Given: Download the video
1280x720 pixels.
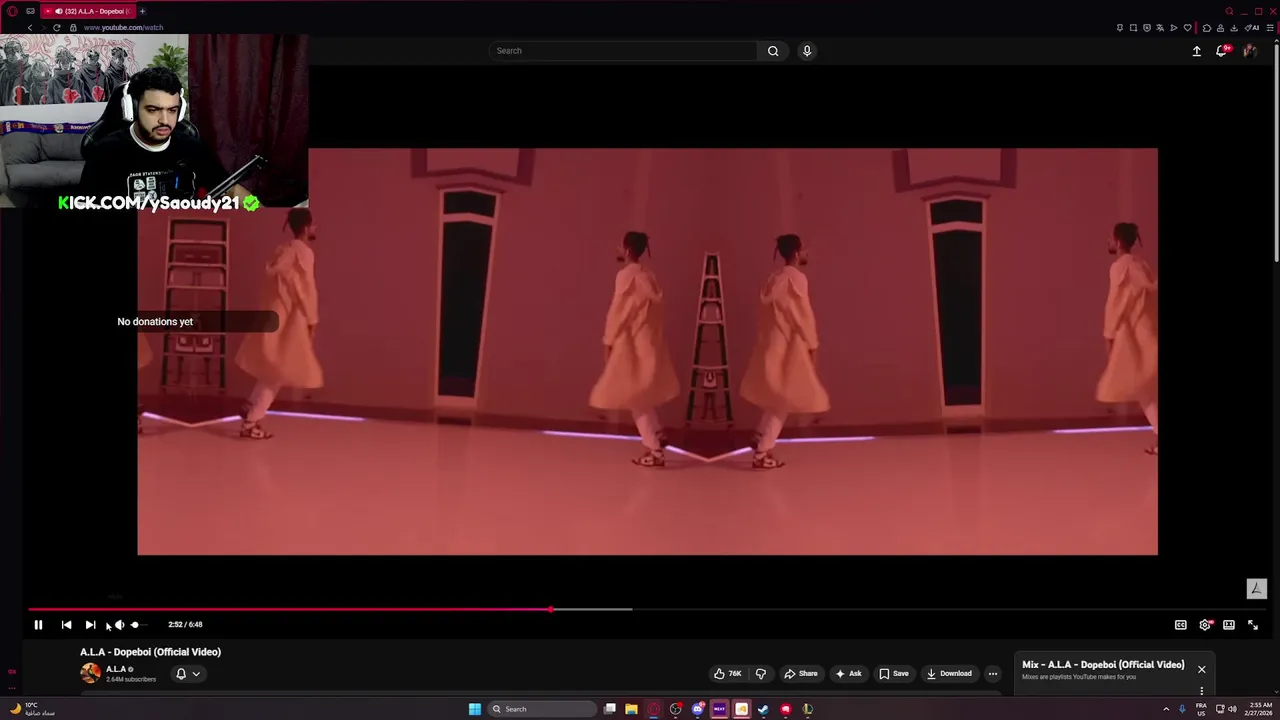Looking at the screenshot, I should (949, 674).
